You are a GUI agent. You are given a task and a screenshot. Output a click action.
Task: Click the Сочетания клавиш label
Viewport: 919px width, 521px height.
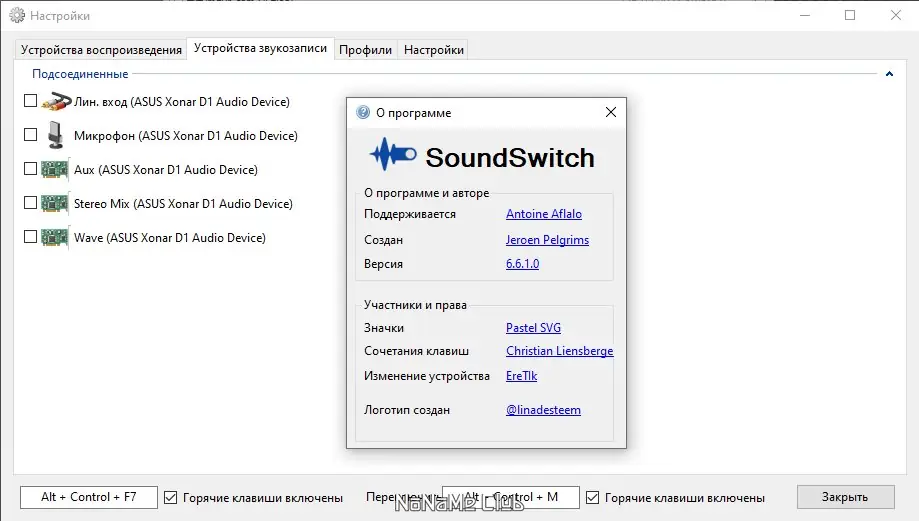click(416, 351)
